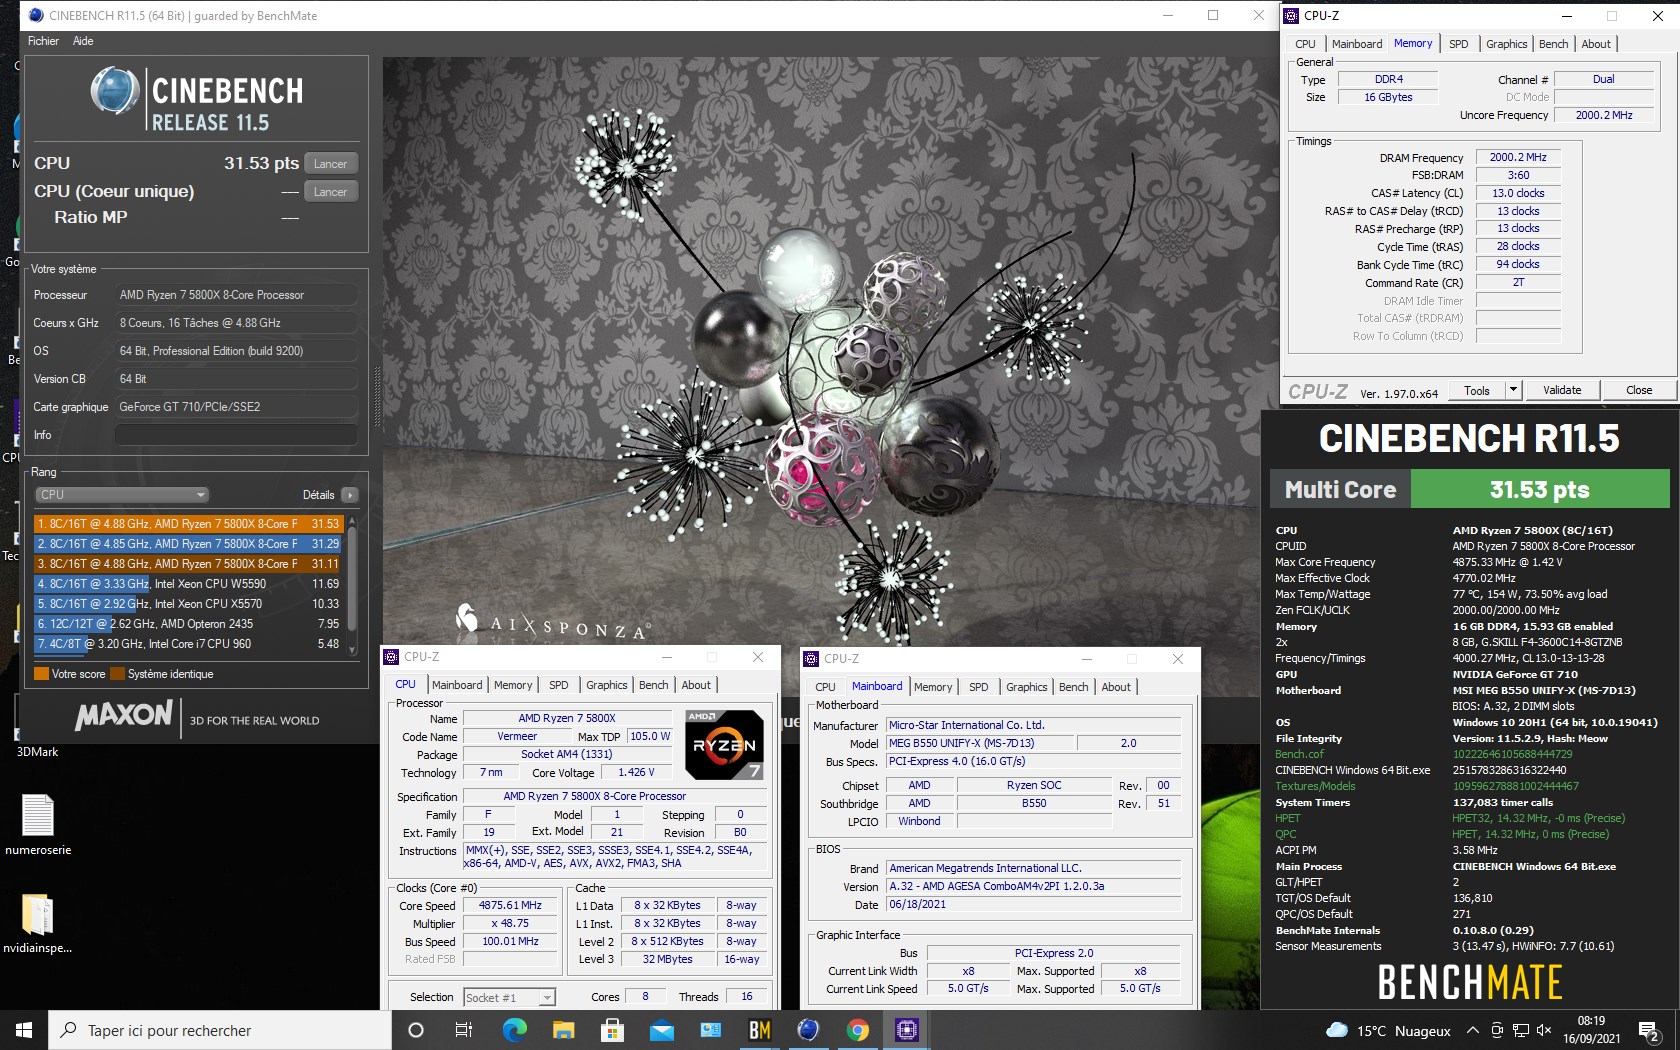Click the taskbar search box
1680x1050 pixels.
tap(220, 1030)
